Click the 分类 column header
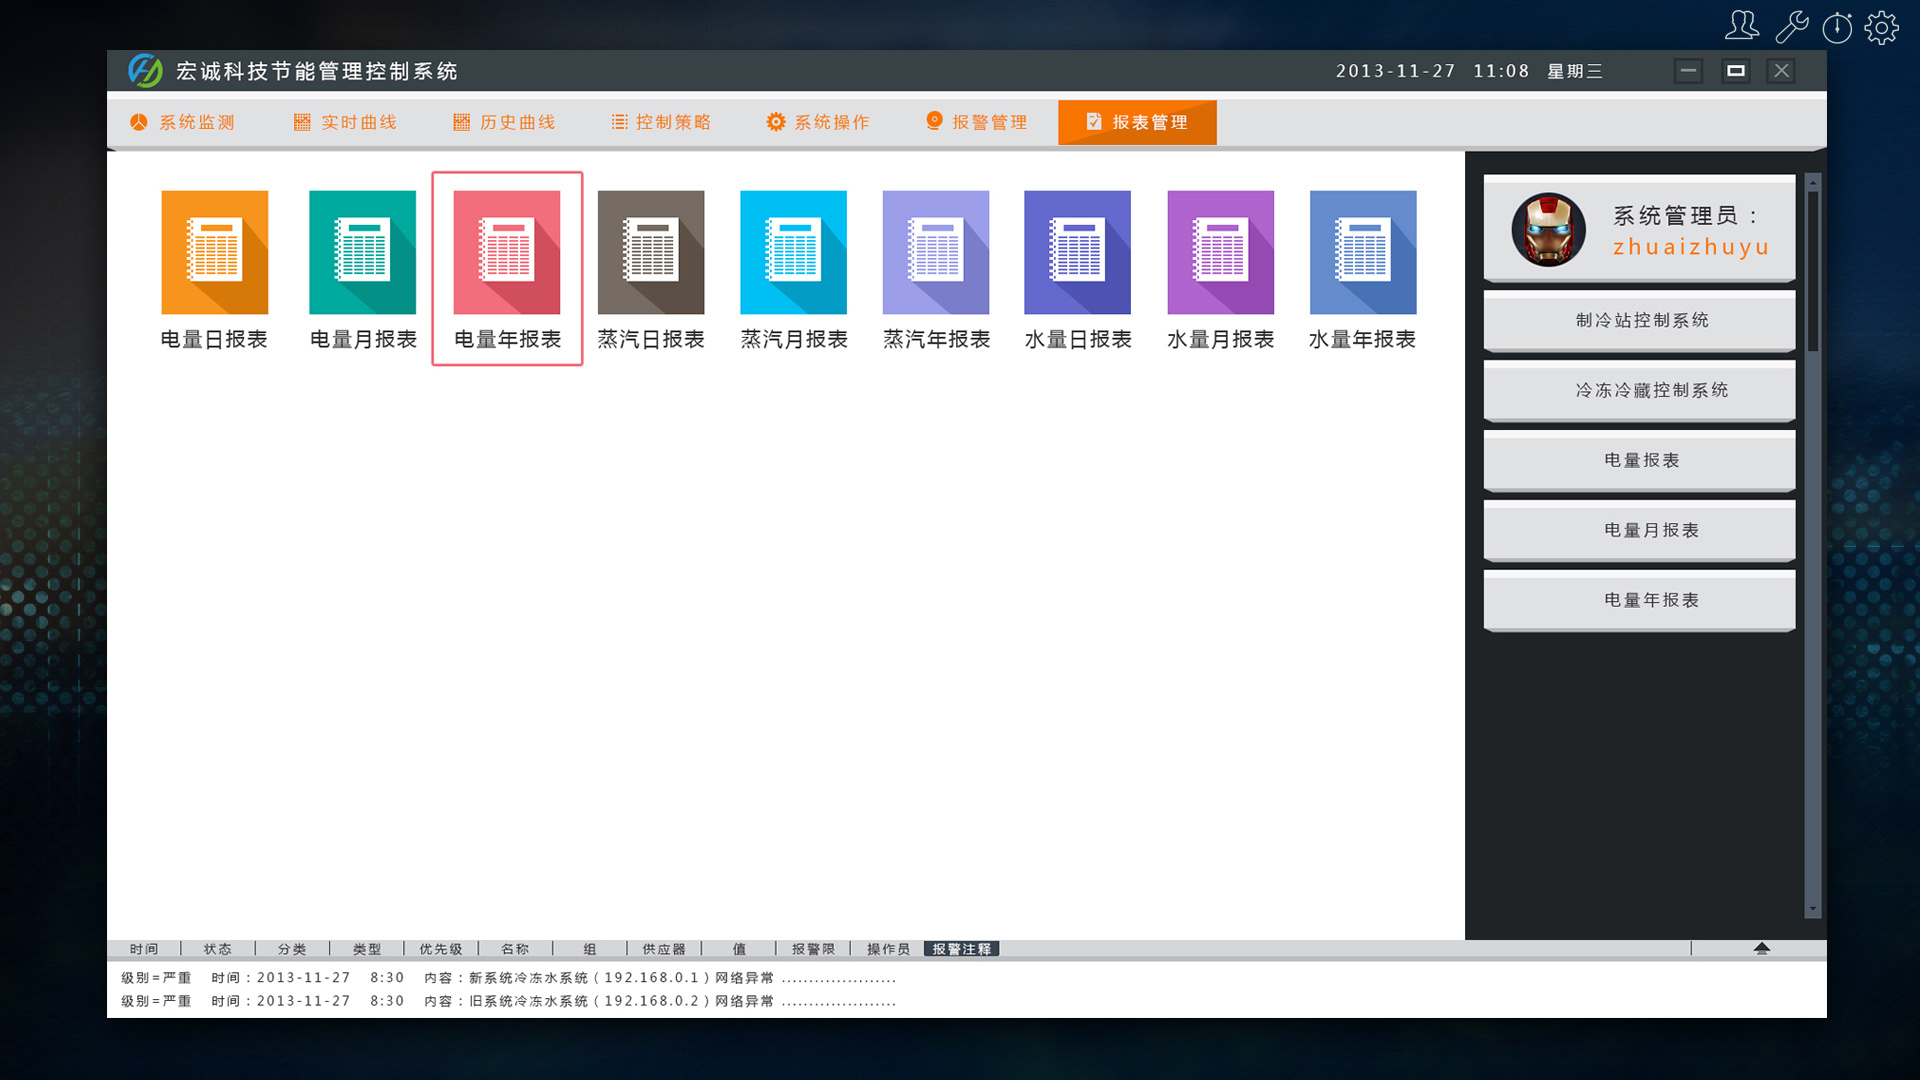Viewport: 1920px width, 1080px height. [292, 949]
